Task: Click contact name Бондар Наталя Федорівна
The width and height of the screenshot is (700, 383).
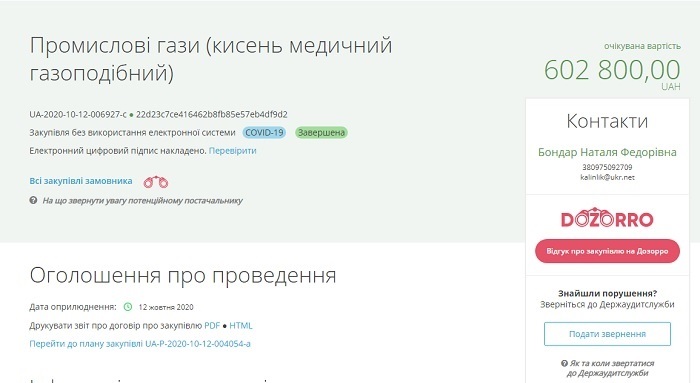Action: point(607,152)
